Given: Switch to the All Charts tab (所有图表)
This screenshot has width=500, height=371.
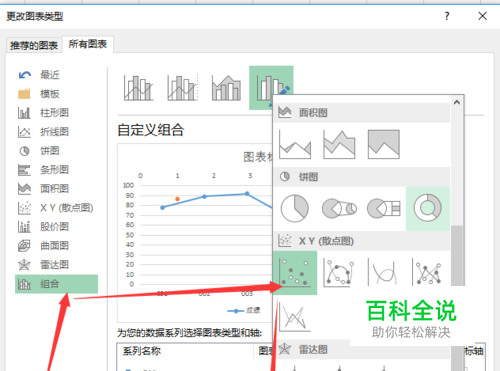Looking at the screenshot, I should tap(88, 44).
